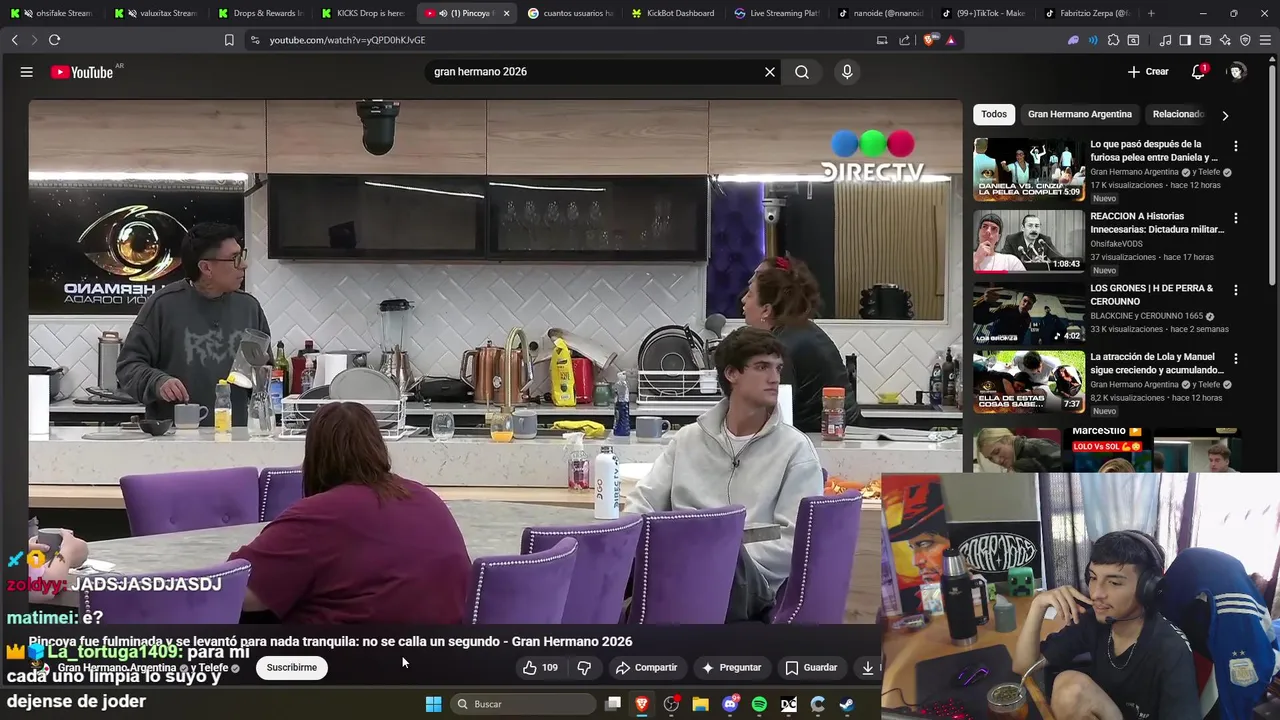Share the page from the address bar icon
The height and width of the screenshot is (720, 1280).
point(904,40)
